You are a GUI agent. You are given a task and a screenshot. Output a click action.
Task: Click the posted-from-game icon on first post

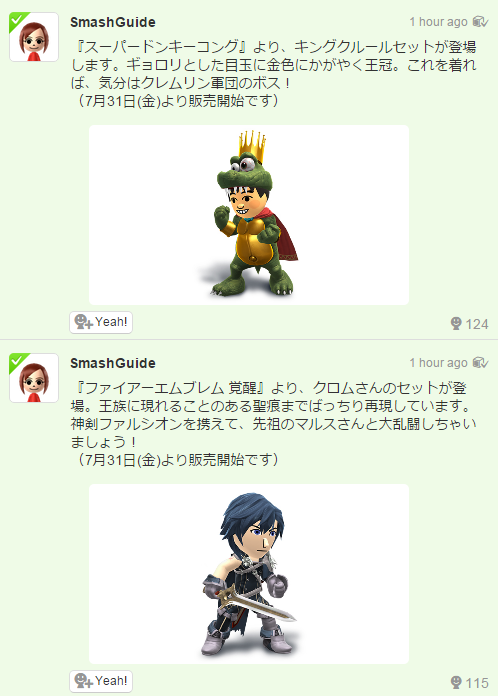coord(481,22)
